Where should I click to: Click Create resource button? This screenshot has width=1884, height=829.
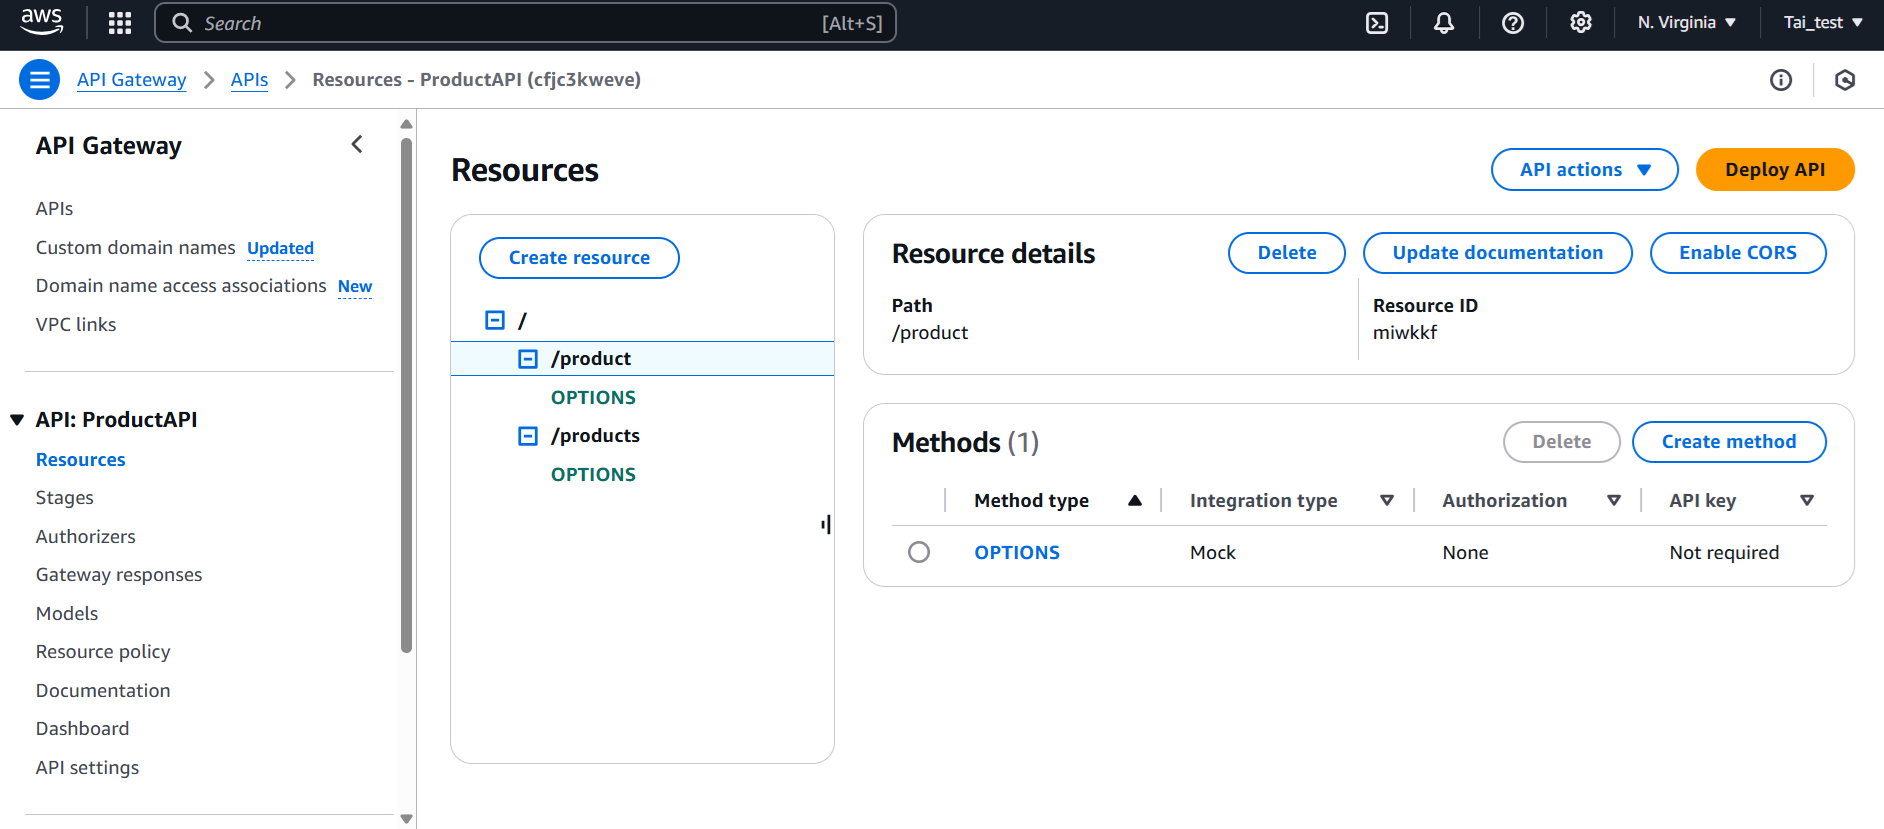580,258
